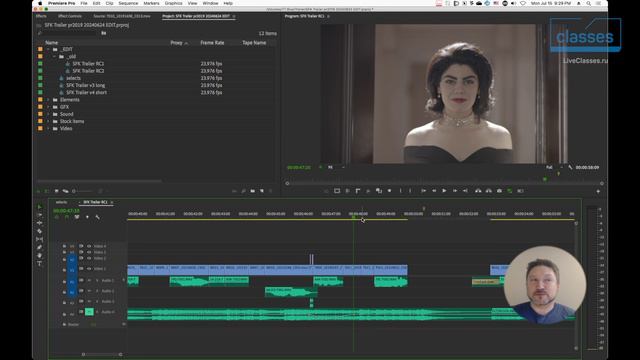Mute the Audio 1 track
Screen dimensions: 640x360
(89, 280)
